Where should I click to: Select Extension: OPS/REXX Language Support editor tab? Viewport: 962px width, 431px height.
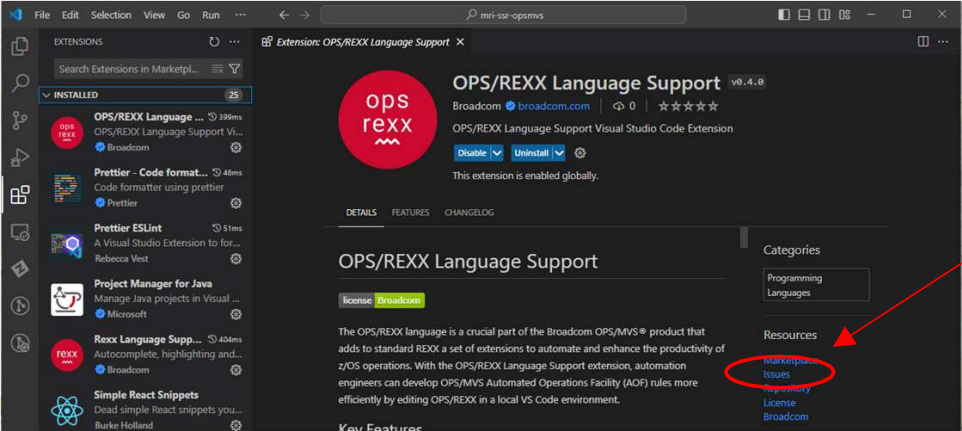(x=363, y=42)
